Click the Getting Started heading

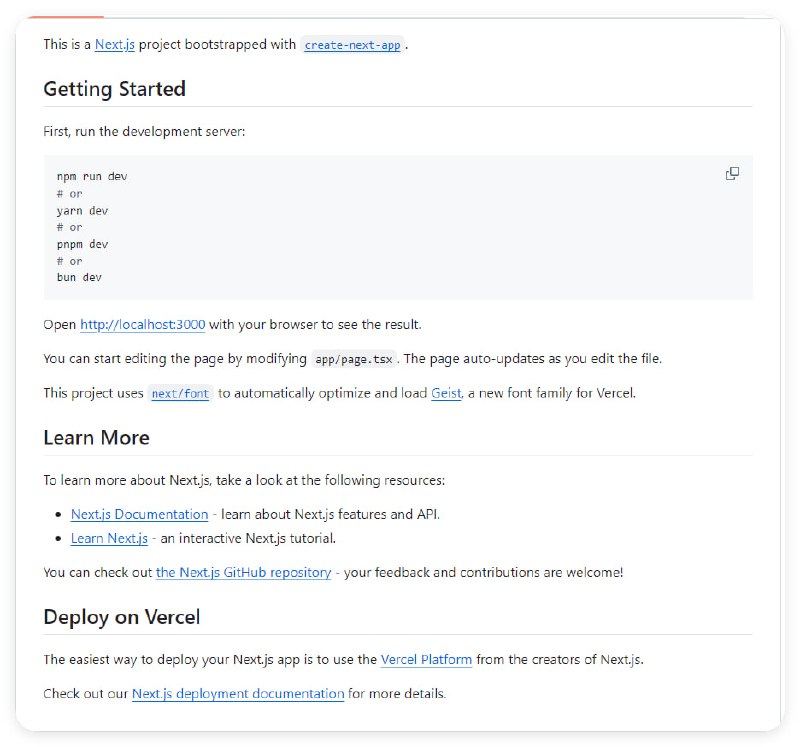(x=114, y=89)
